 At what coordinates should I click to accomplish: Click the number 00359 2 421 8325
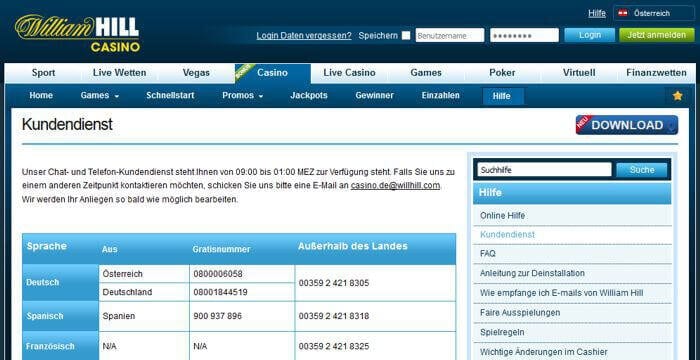334,347
